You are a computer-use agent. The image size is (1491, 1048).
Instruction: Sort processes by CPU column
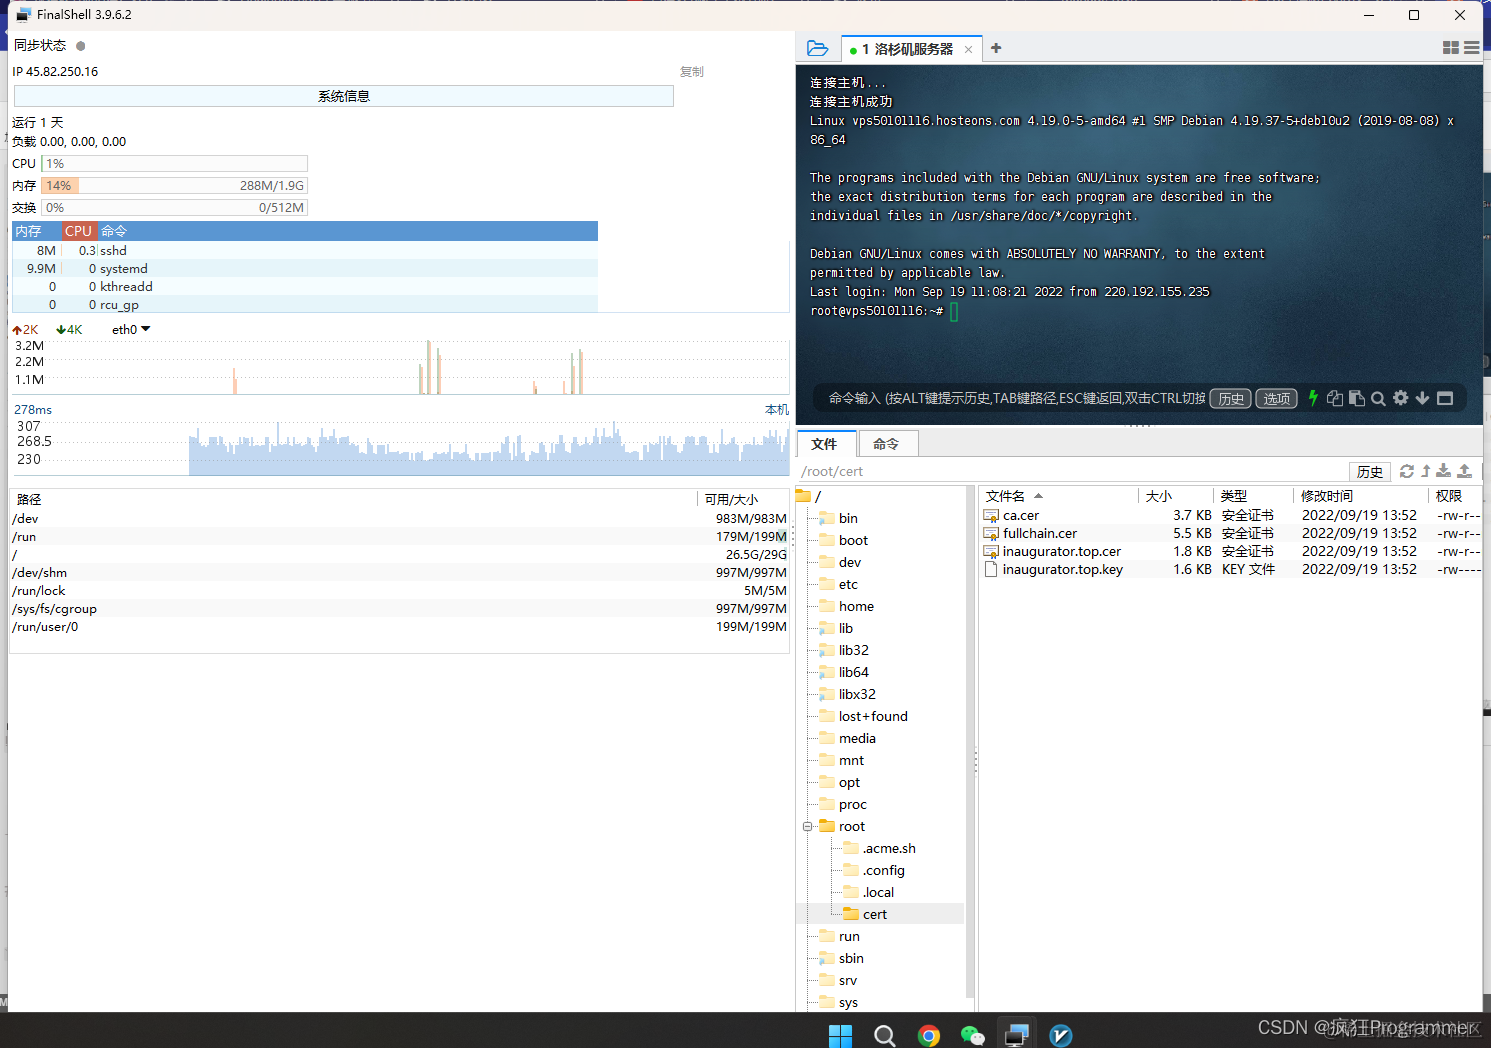click(79, 231)
